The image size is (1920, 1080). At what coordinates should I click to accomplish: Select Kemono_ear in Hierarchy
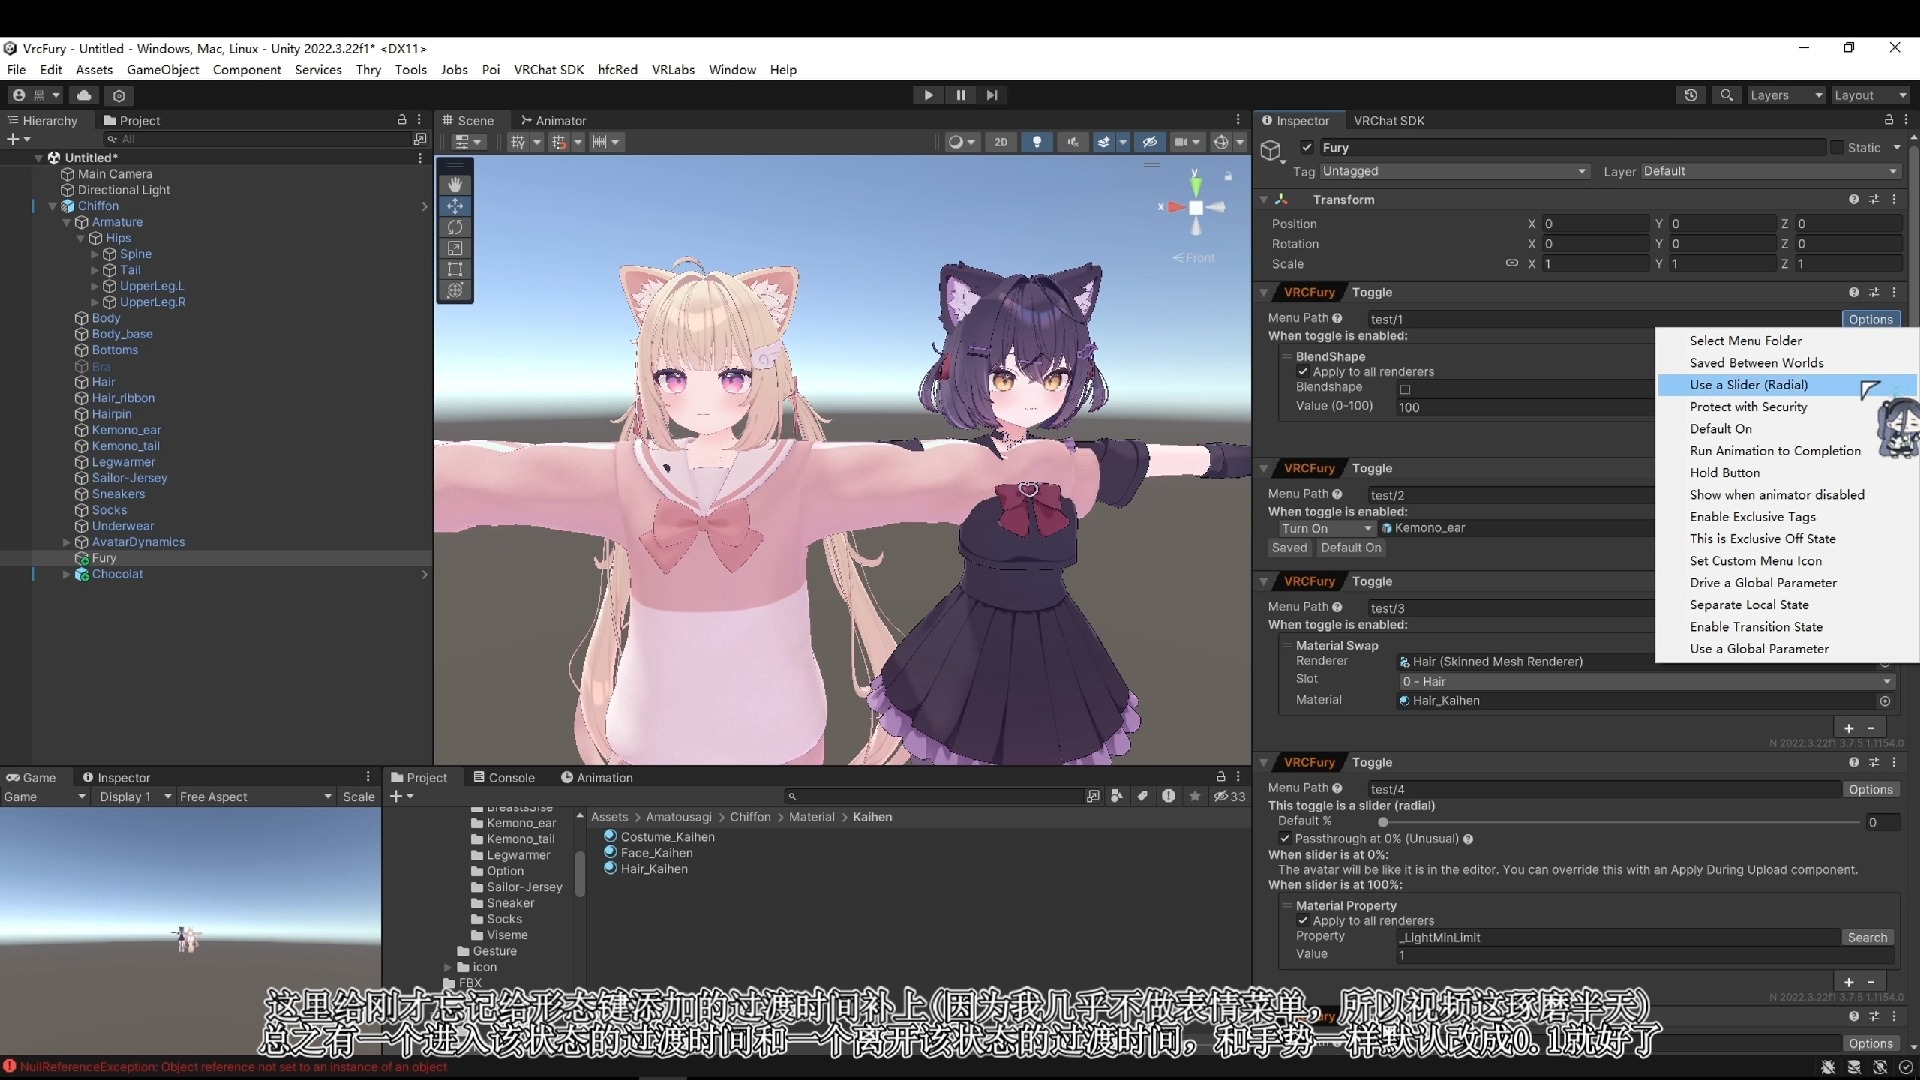tap(126, 430)
